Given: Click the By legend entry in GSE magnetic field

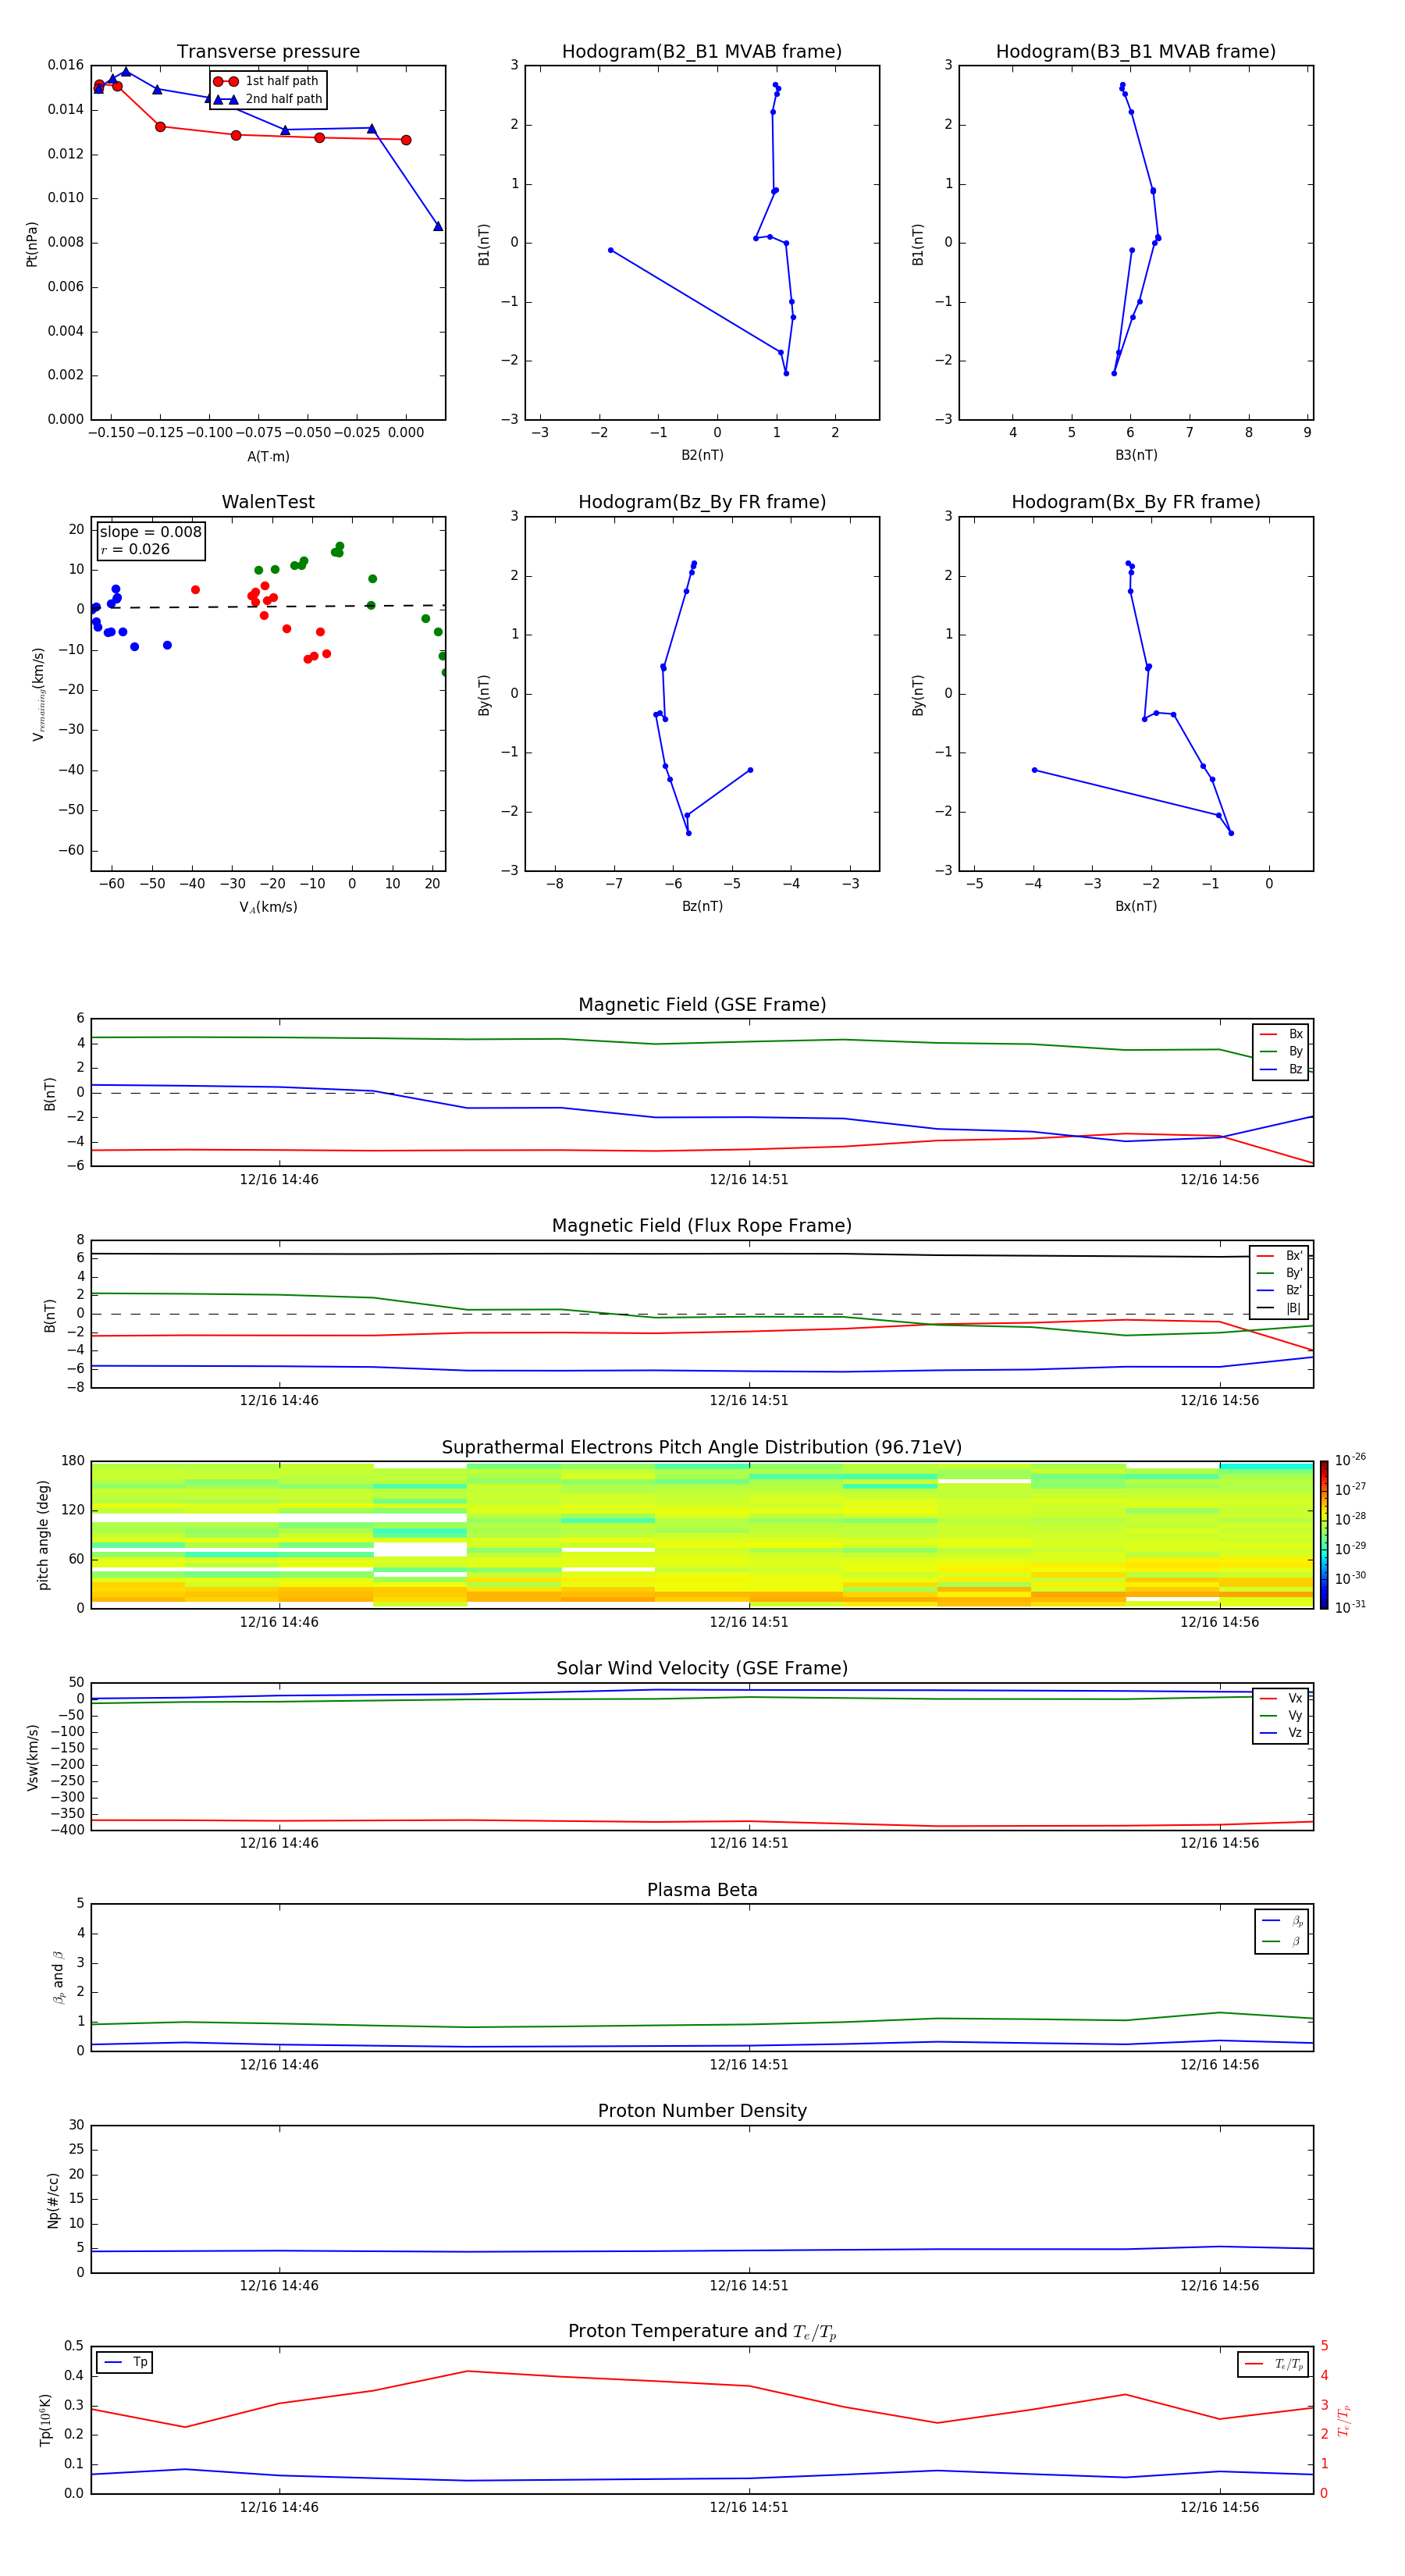Looking at the screenshot, I should pyautogui.click(x=1281, y=1051).
